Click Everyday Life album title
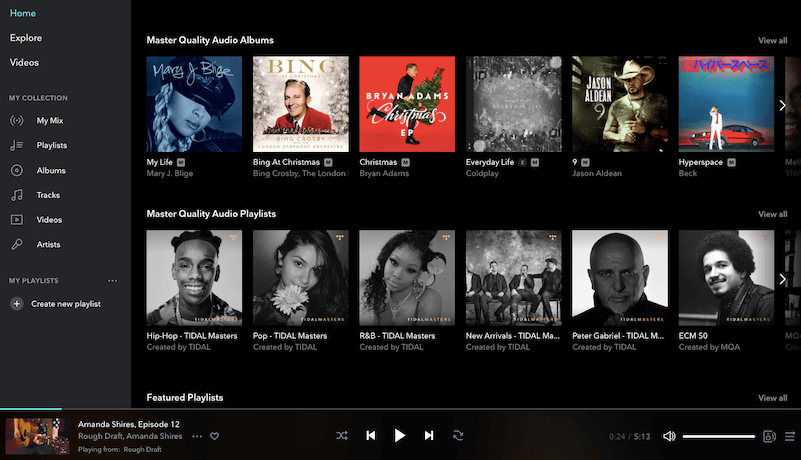Image resolution: width=801 pixels, height=460 pixels. (x=490, y=162)
